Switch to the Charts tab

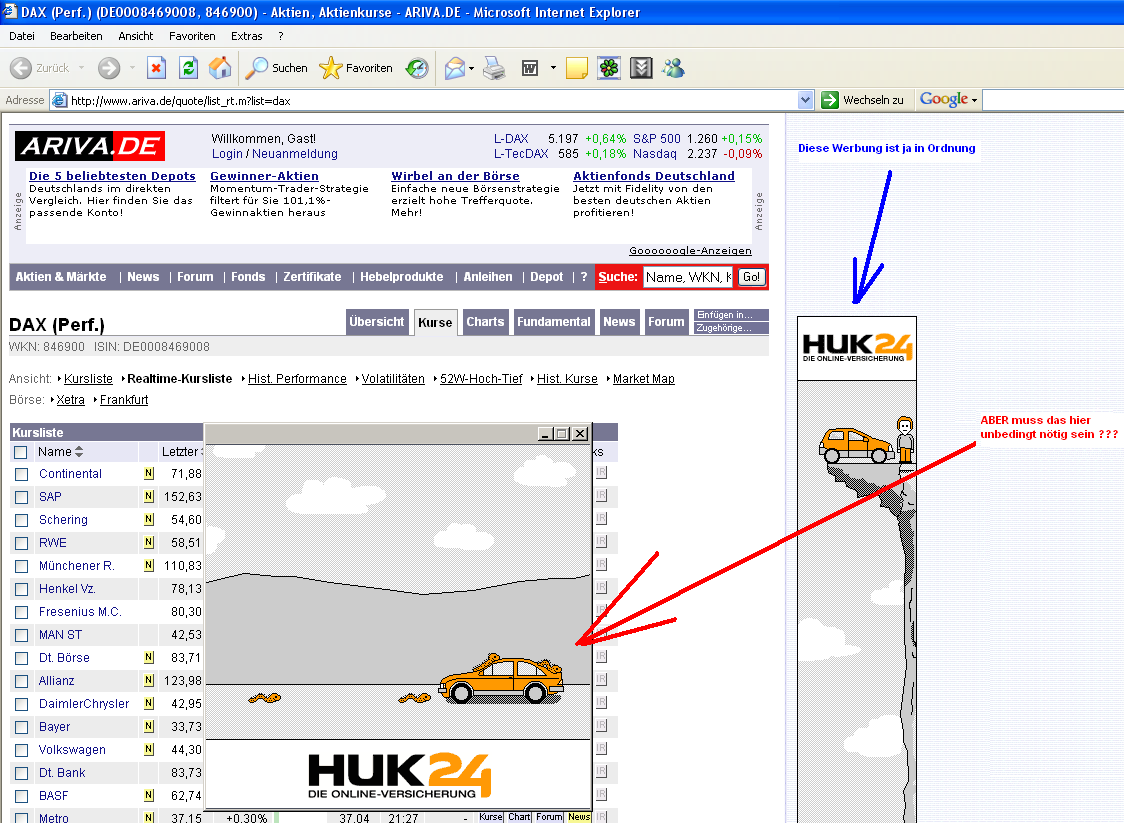tap(485, 322)
